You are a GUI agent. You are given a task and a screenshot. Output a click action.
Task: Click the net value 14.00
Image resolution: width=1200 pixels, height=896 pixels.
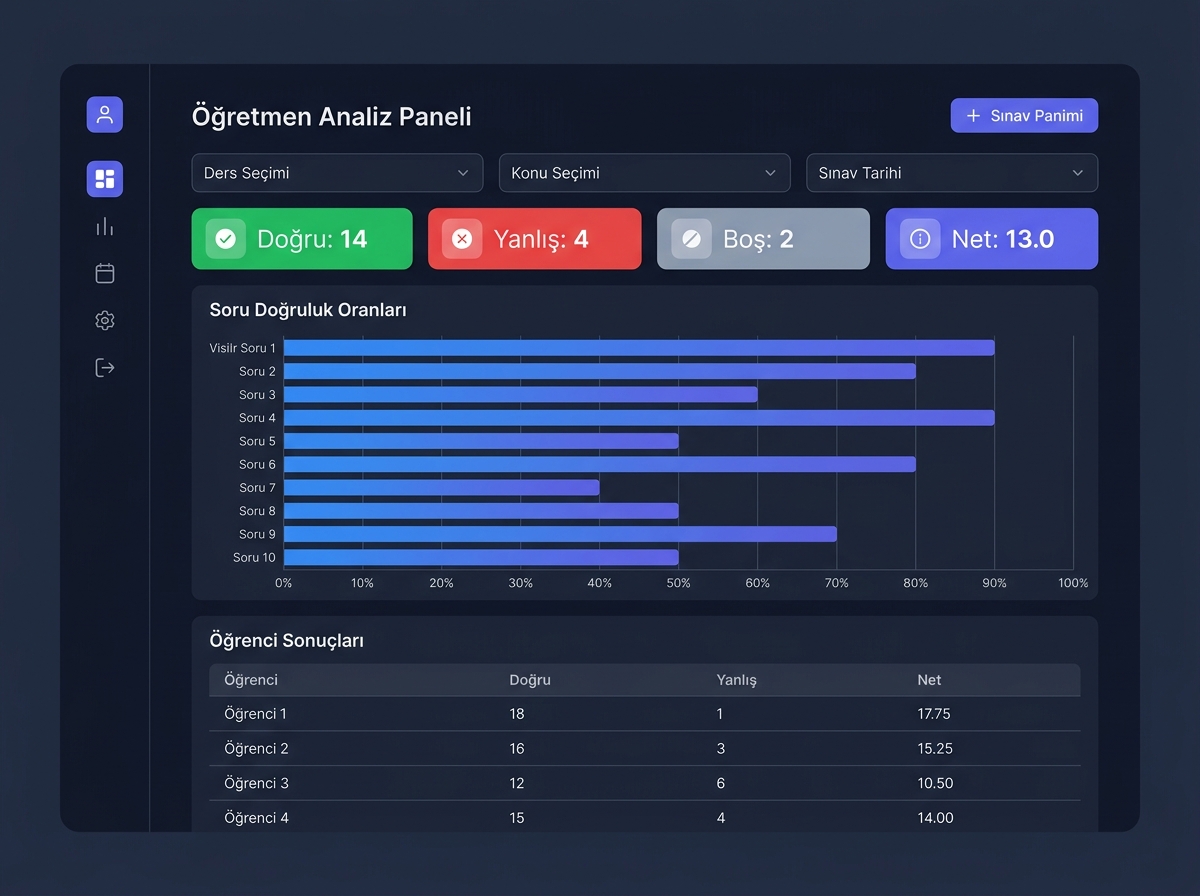coord(936,818)
